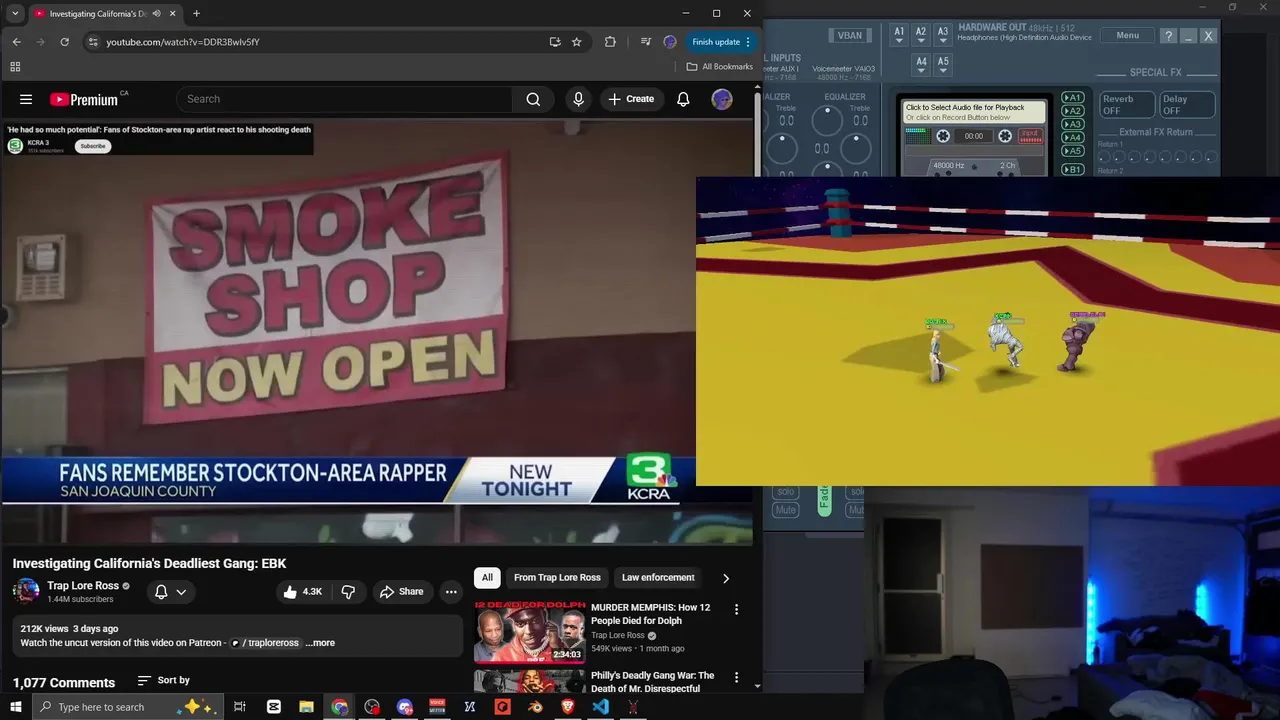Open Sort by for comments
1280x720 pixels.
coord(164,680)
